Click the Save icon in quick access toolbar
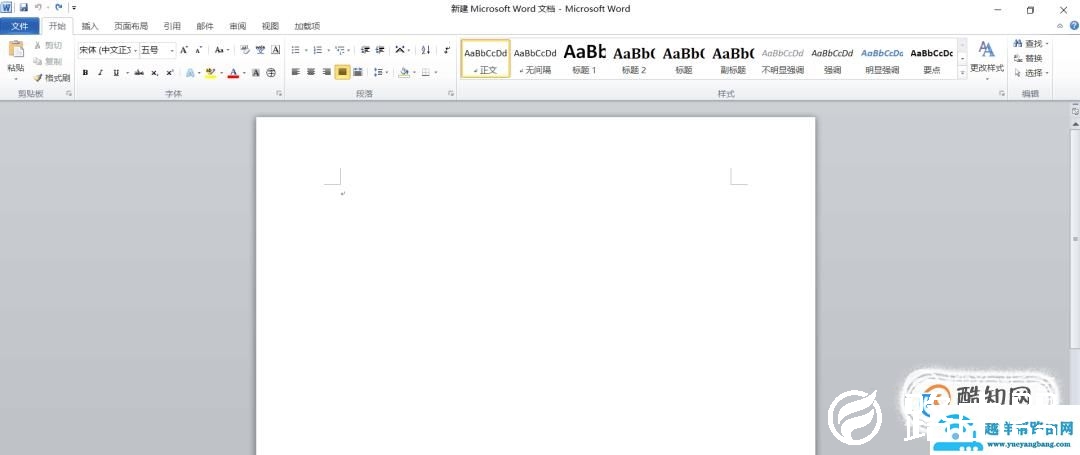Screen dimensions: 1080x455 coord(23,8)
